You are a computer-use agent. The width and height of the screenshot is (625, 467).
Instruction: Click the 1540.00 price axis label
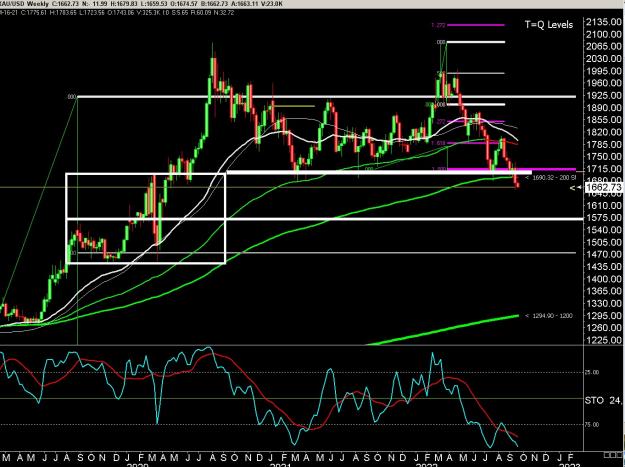(x=604, y=230)
